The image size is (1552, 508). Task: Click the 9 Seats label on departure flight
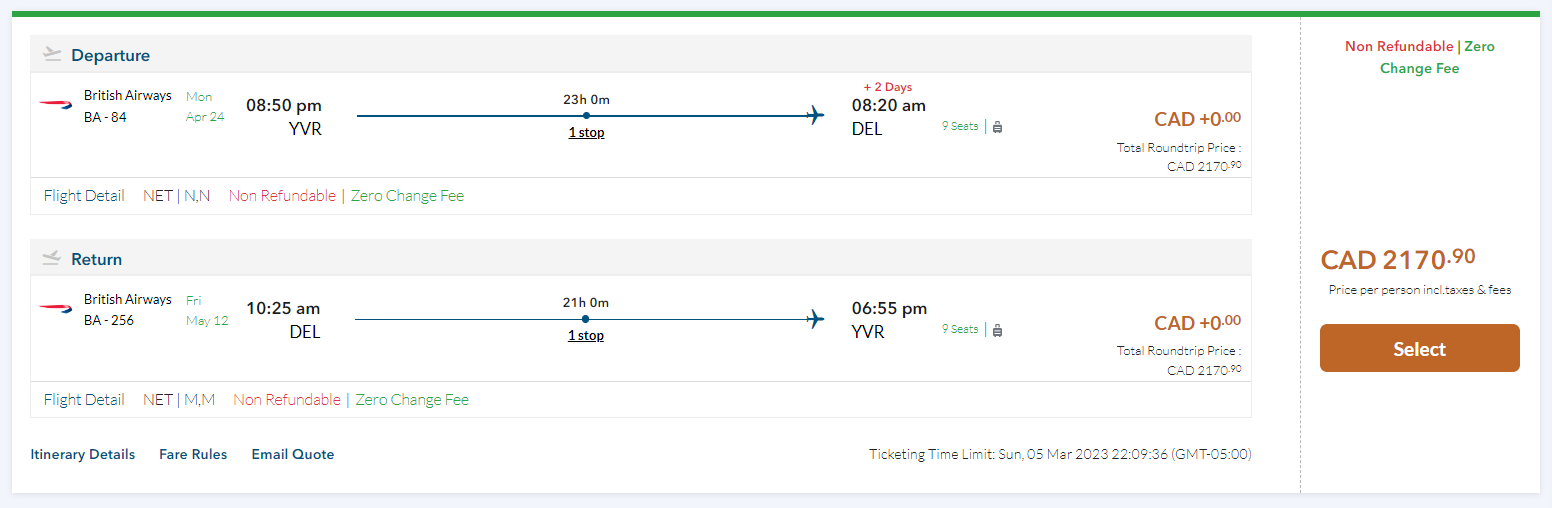tap(960, 126)
